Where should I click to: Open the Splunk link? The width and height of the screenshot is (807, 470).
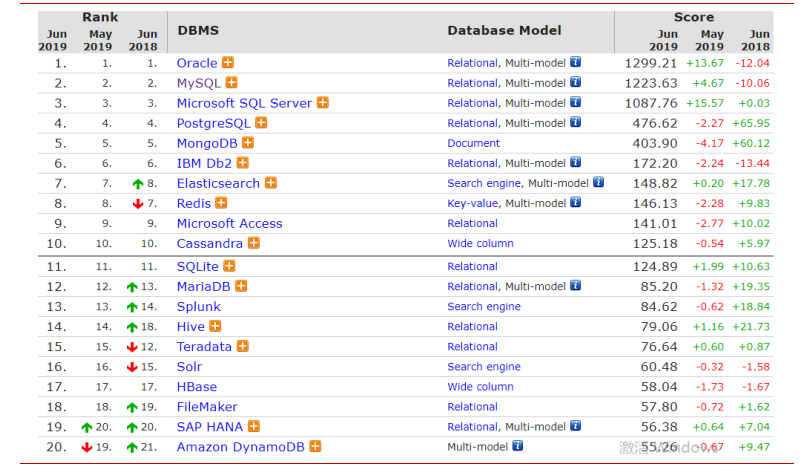pos(199,307)
